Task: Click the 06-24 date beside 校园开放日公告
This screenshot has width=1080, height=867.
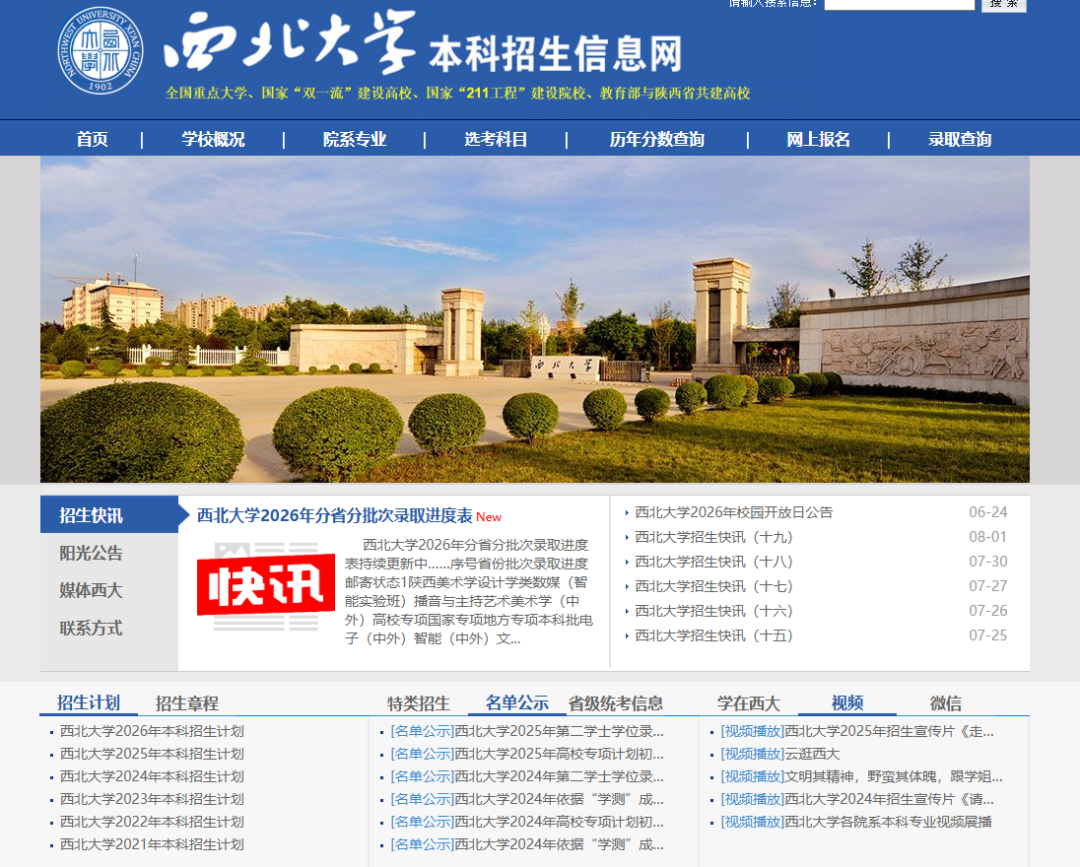Action: click(988, 512)
